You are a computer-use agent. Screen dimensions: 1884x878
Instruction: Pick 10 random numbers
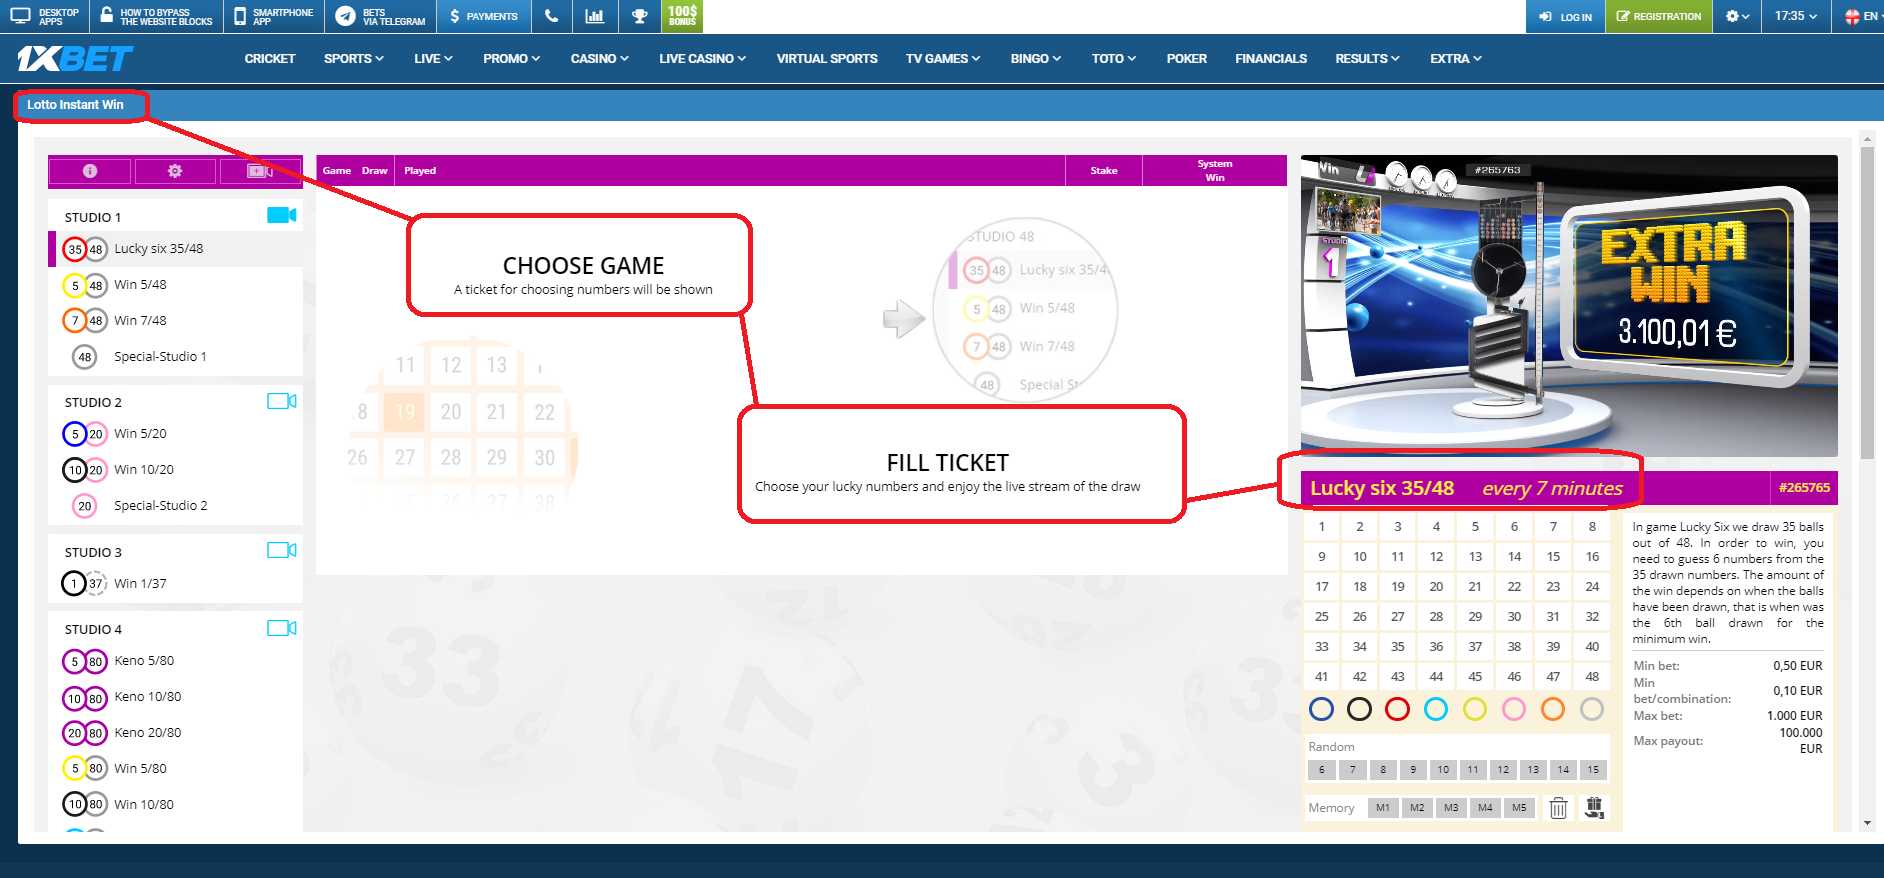click(x=1443, y=770)
